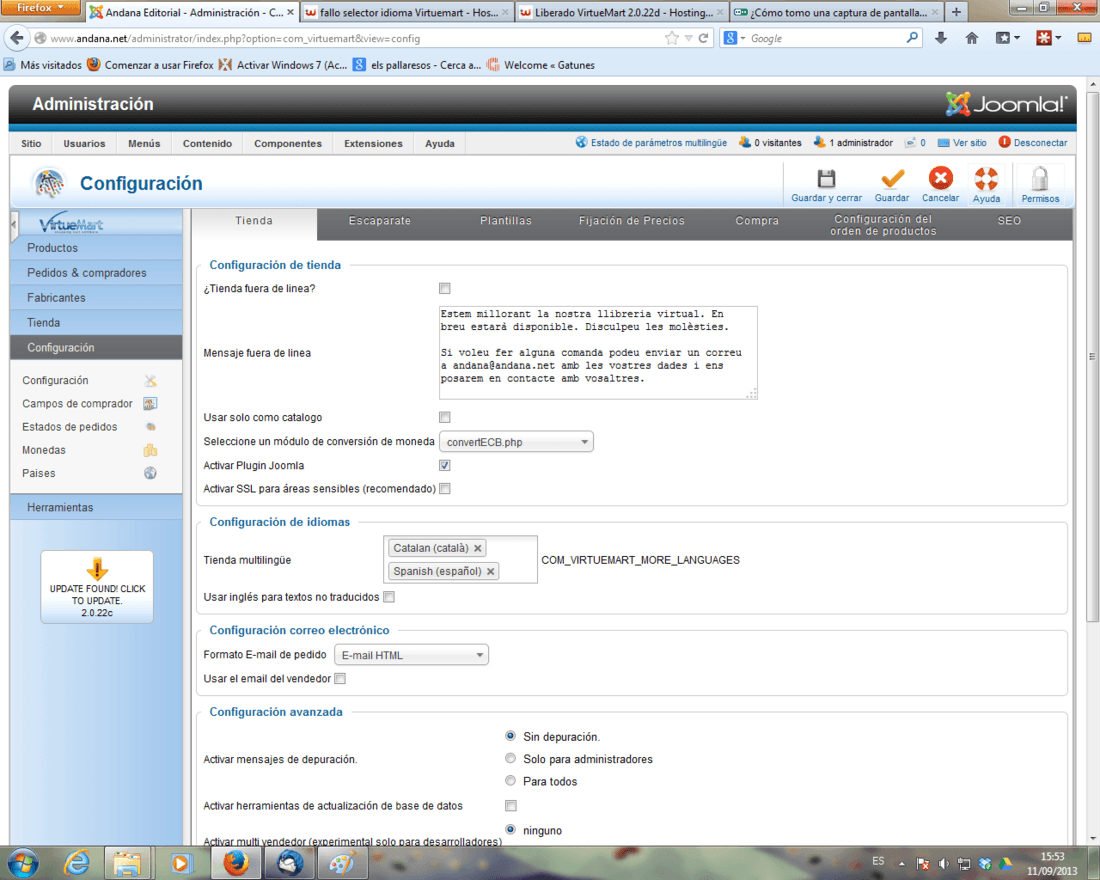Open Ayuda lifebuoy icon in toolbar
Screen dimensions: 1100x880
986,179
